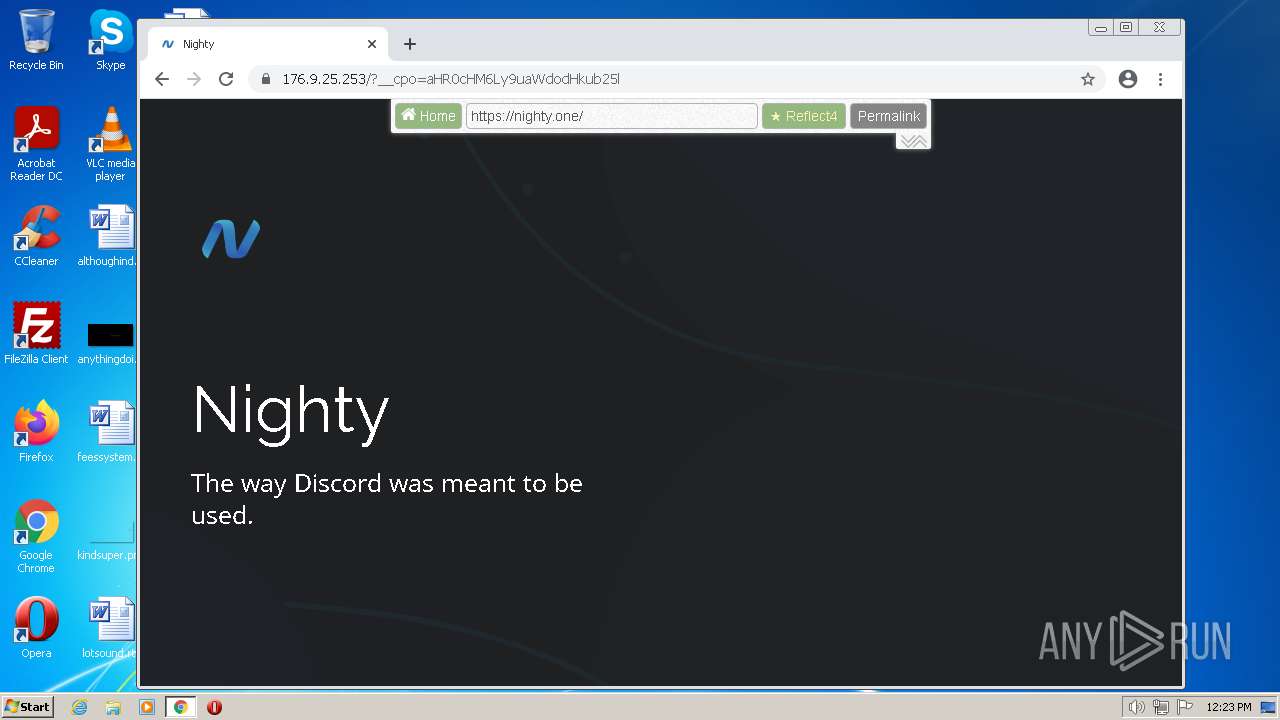Open the Windows Start menu
The height and width of the screenshot is (720, 1280).
[x=27, y=707]
